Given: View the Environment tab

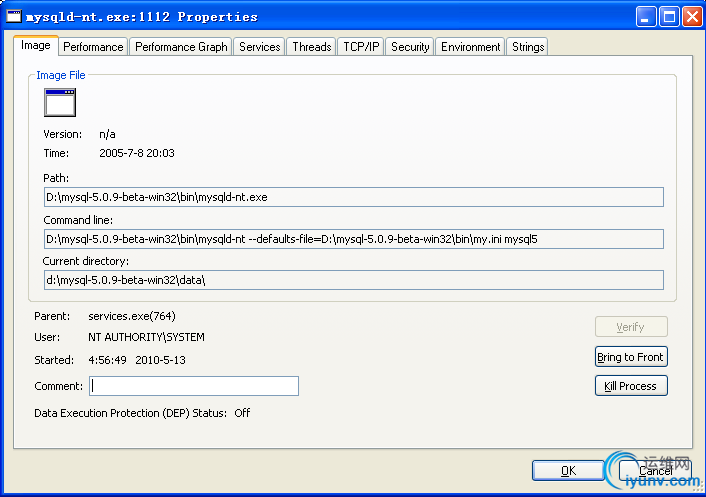Looking at the screenshot, I should pyautogui.click(x=471, y=47).
